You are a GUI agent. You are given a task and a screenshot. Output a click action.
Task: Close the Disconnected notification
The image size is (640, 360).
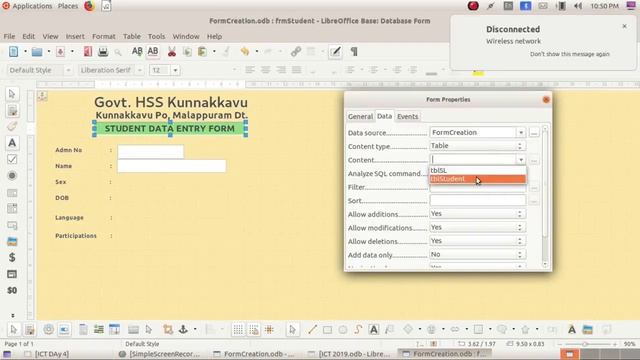coord(624,26)
